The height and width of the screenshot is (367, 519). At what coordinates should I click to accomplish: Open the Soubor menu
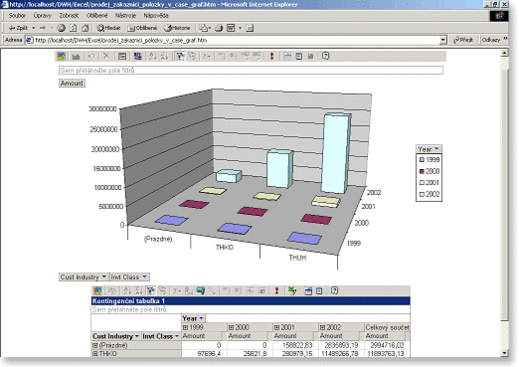tap(17, 16)
